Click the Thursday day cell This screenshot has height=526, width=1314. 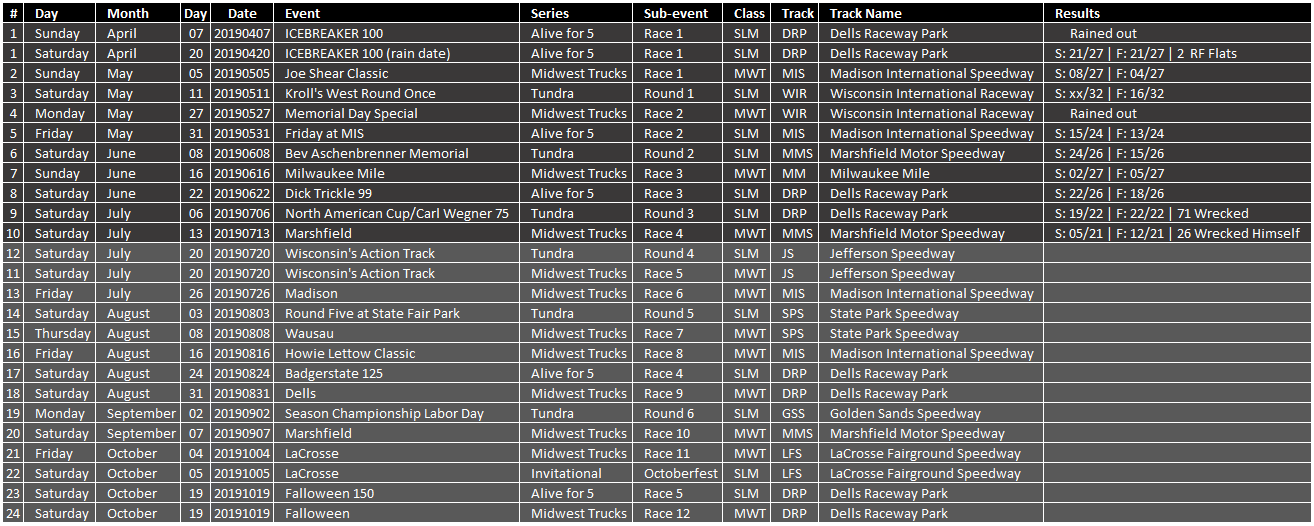click(62, 333)
